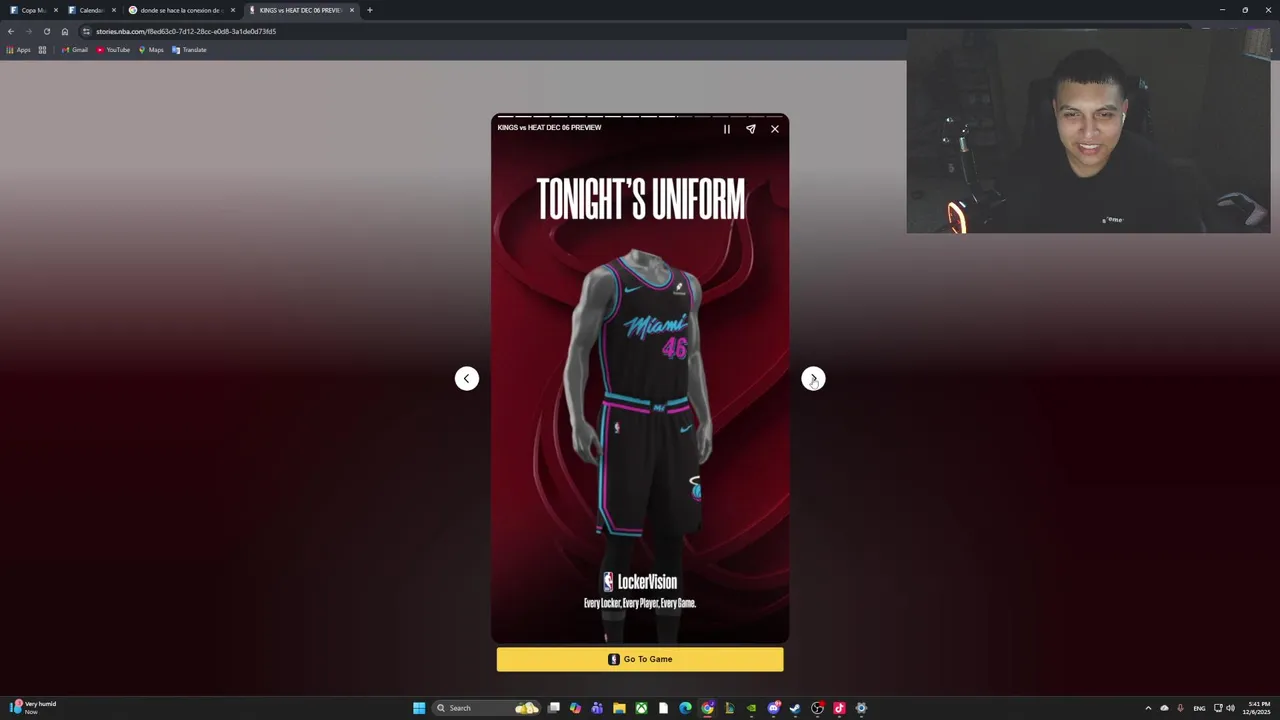Click the LockerVision logo

(640, 582)
